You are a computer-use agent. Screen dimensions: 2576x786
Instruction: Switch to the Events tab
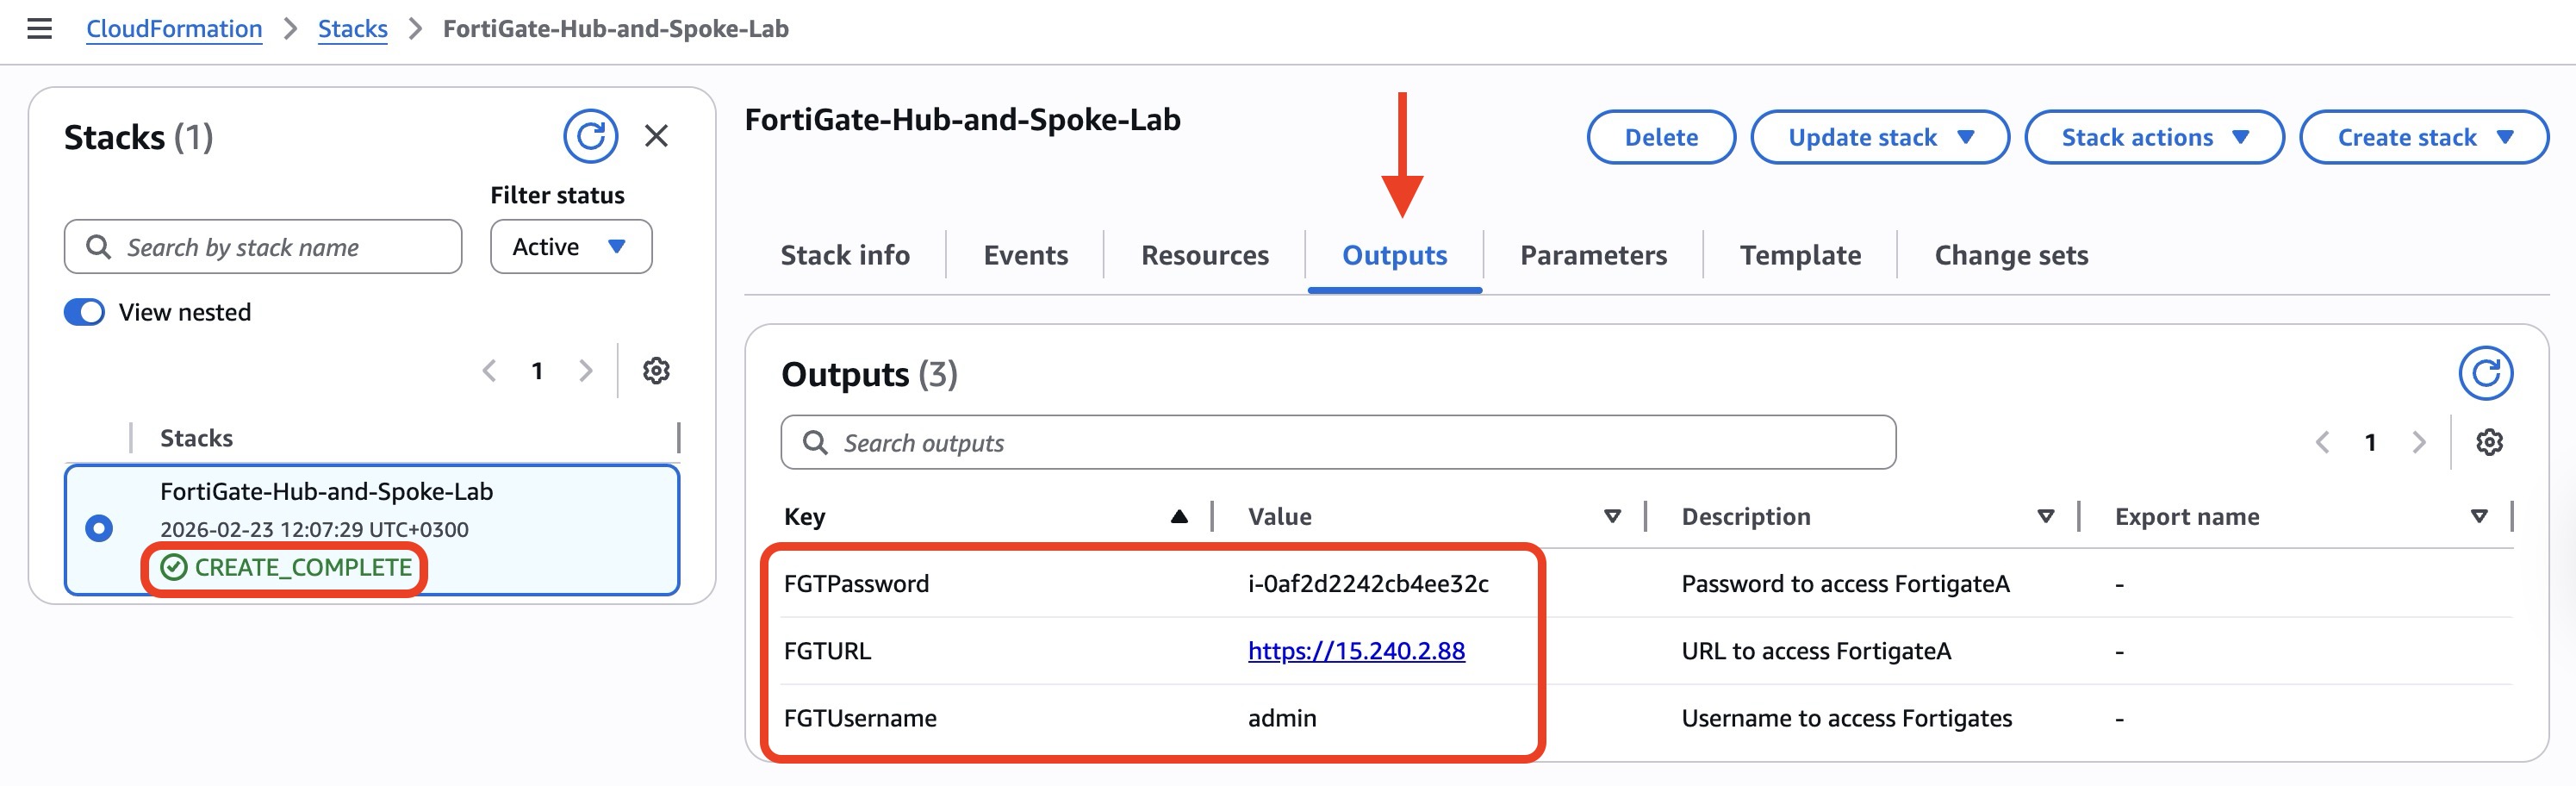pos(1025,255)
